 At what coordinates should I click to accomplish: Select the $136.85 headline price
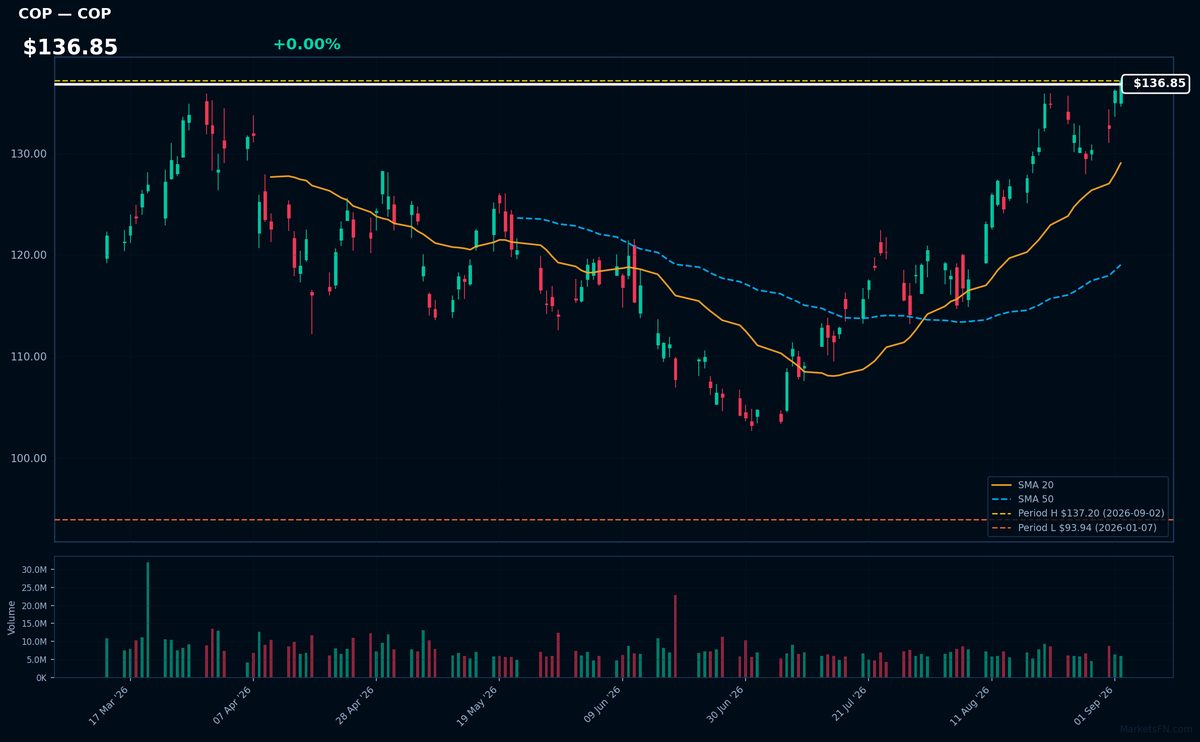(x=70, y=47)
